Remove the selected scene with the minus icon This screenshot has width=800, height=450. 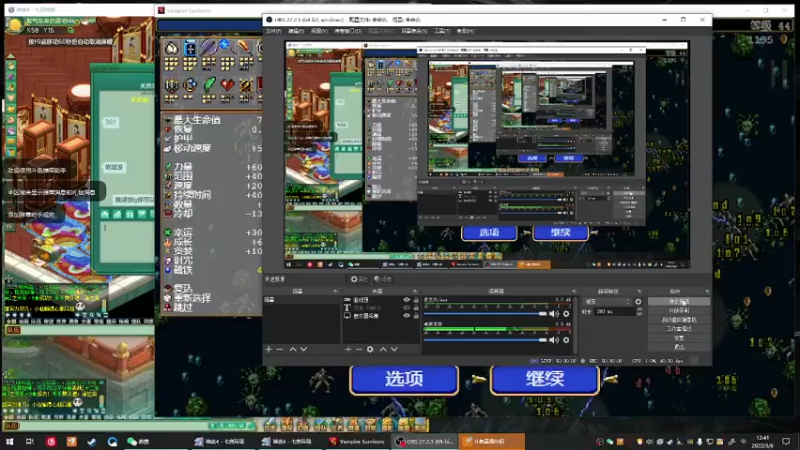280,349
